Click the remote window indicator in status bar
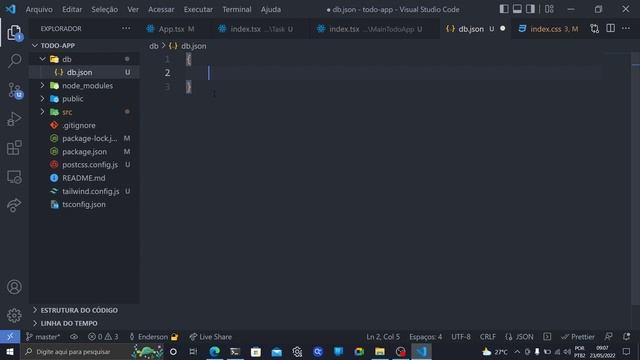Screen dimensions: 640x360 [10, 337]
